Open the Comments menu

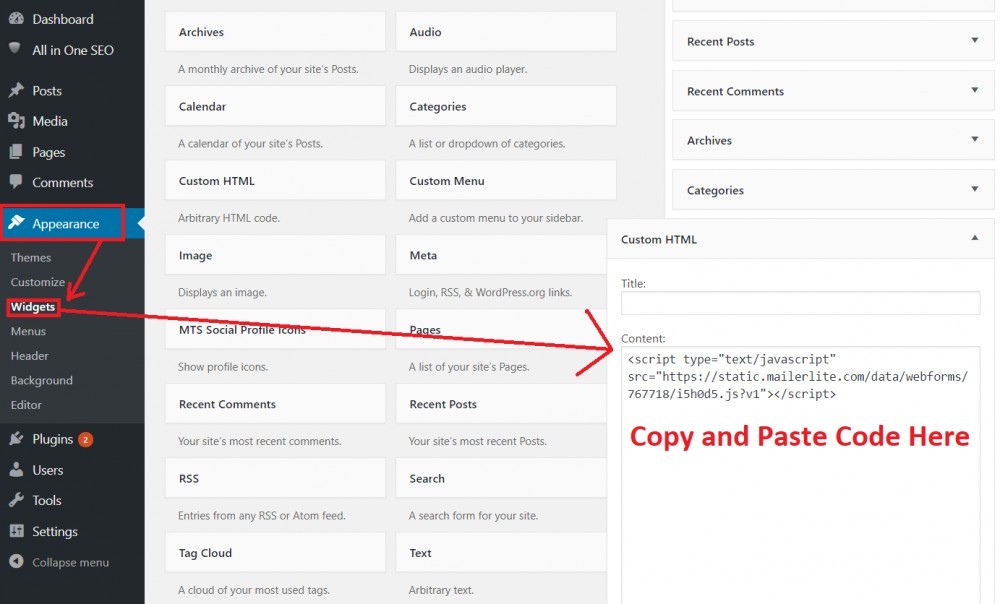click(62, 182)
